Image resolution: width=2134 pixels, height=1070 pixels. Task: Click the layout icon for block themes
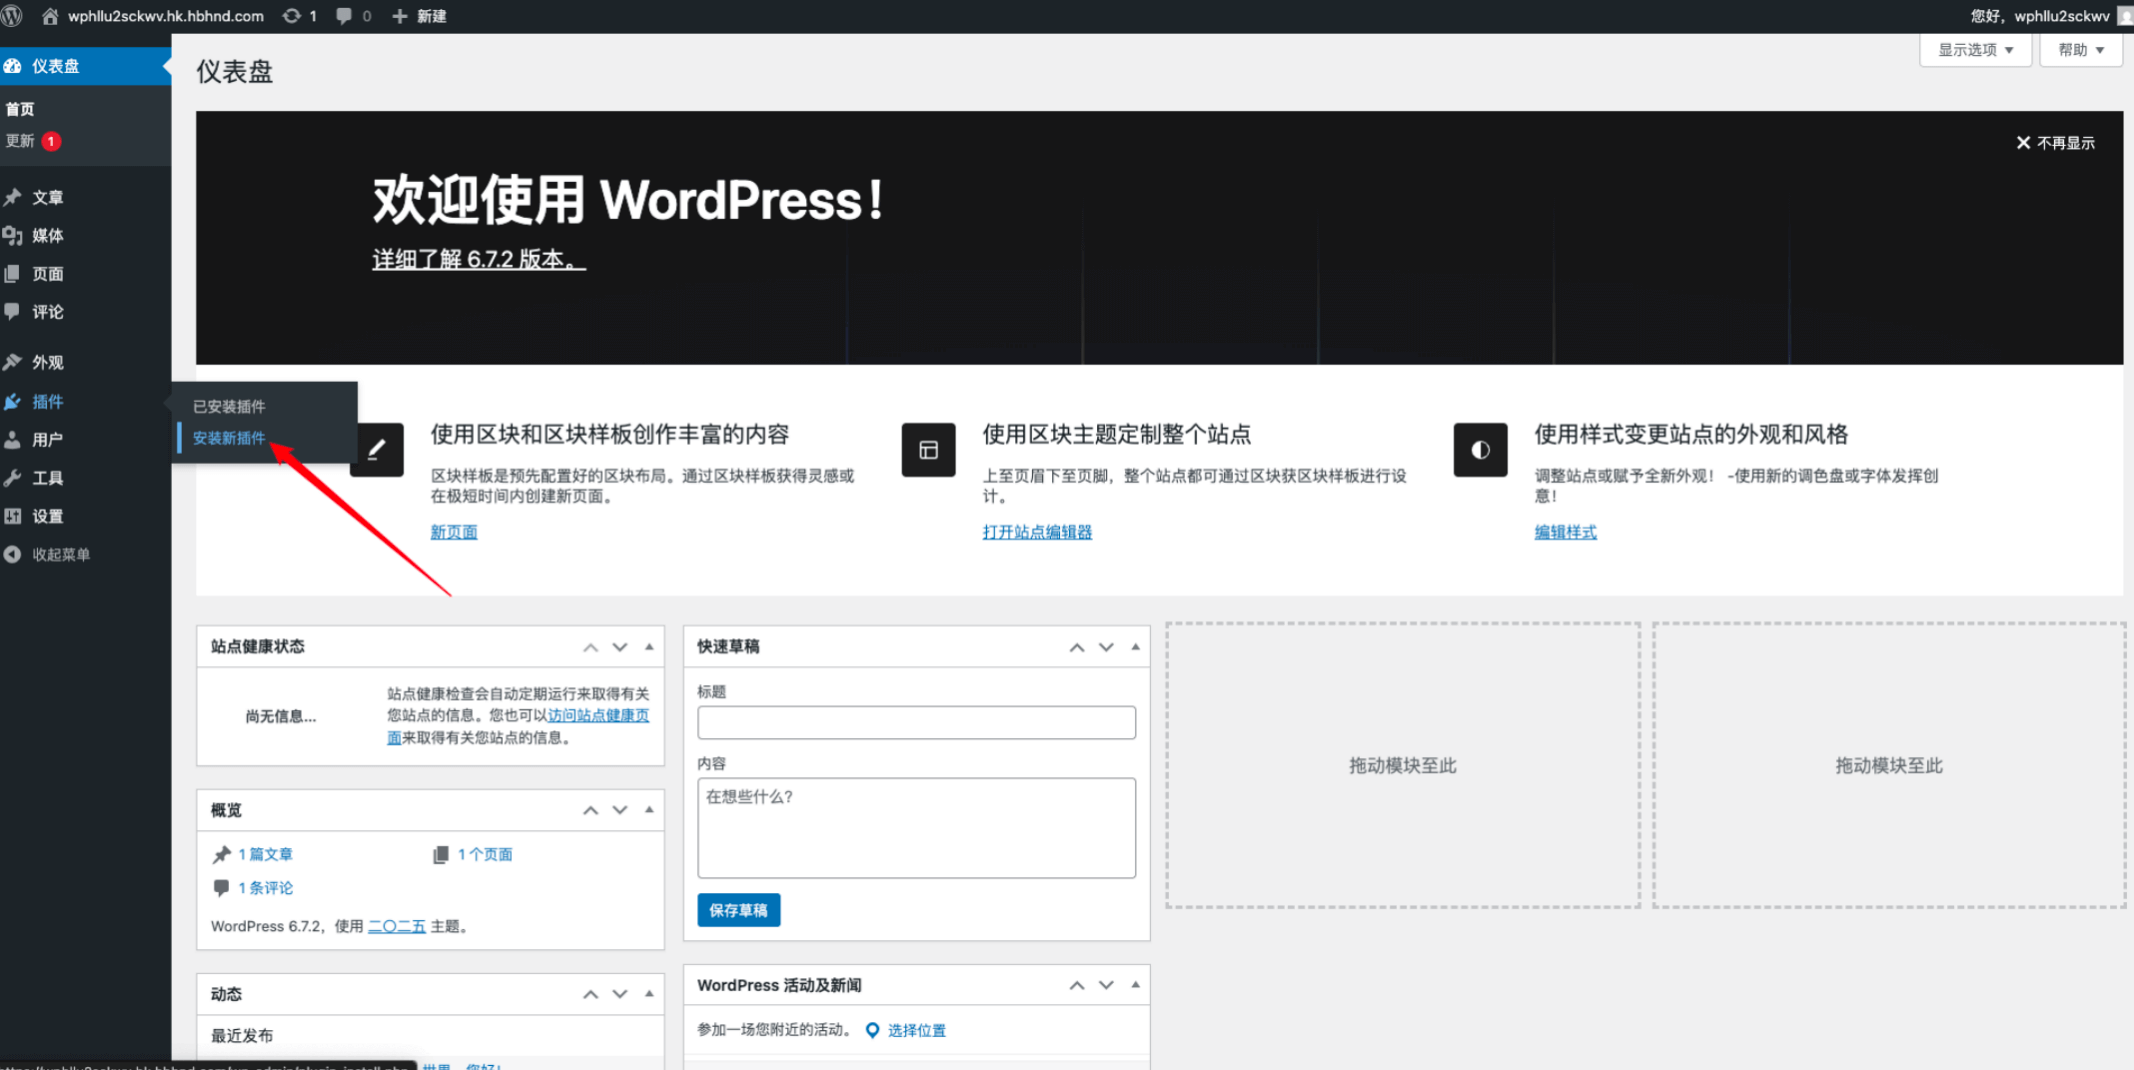928,450
